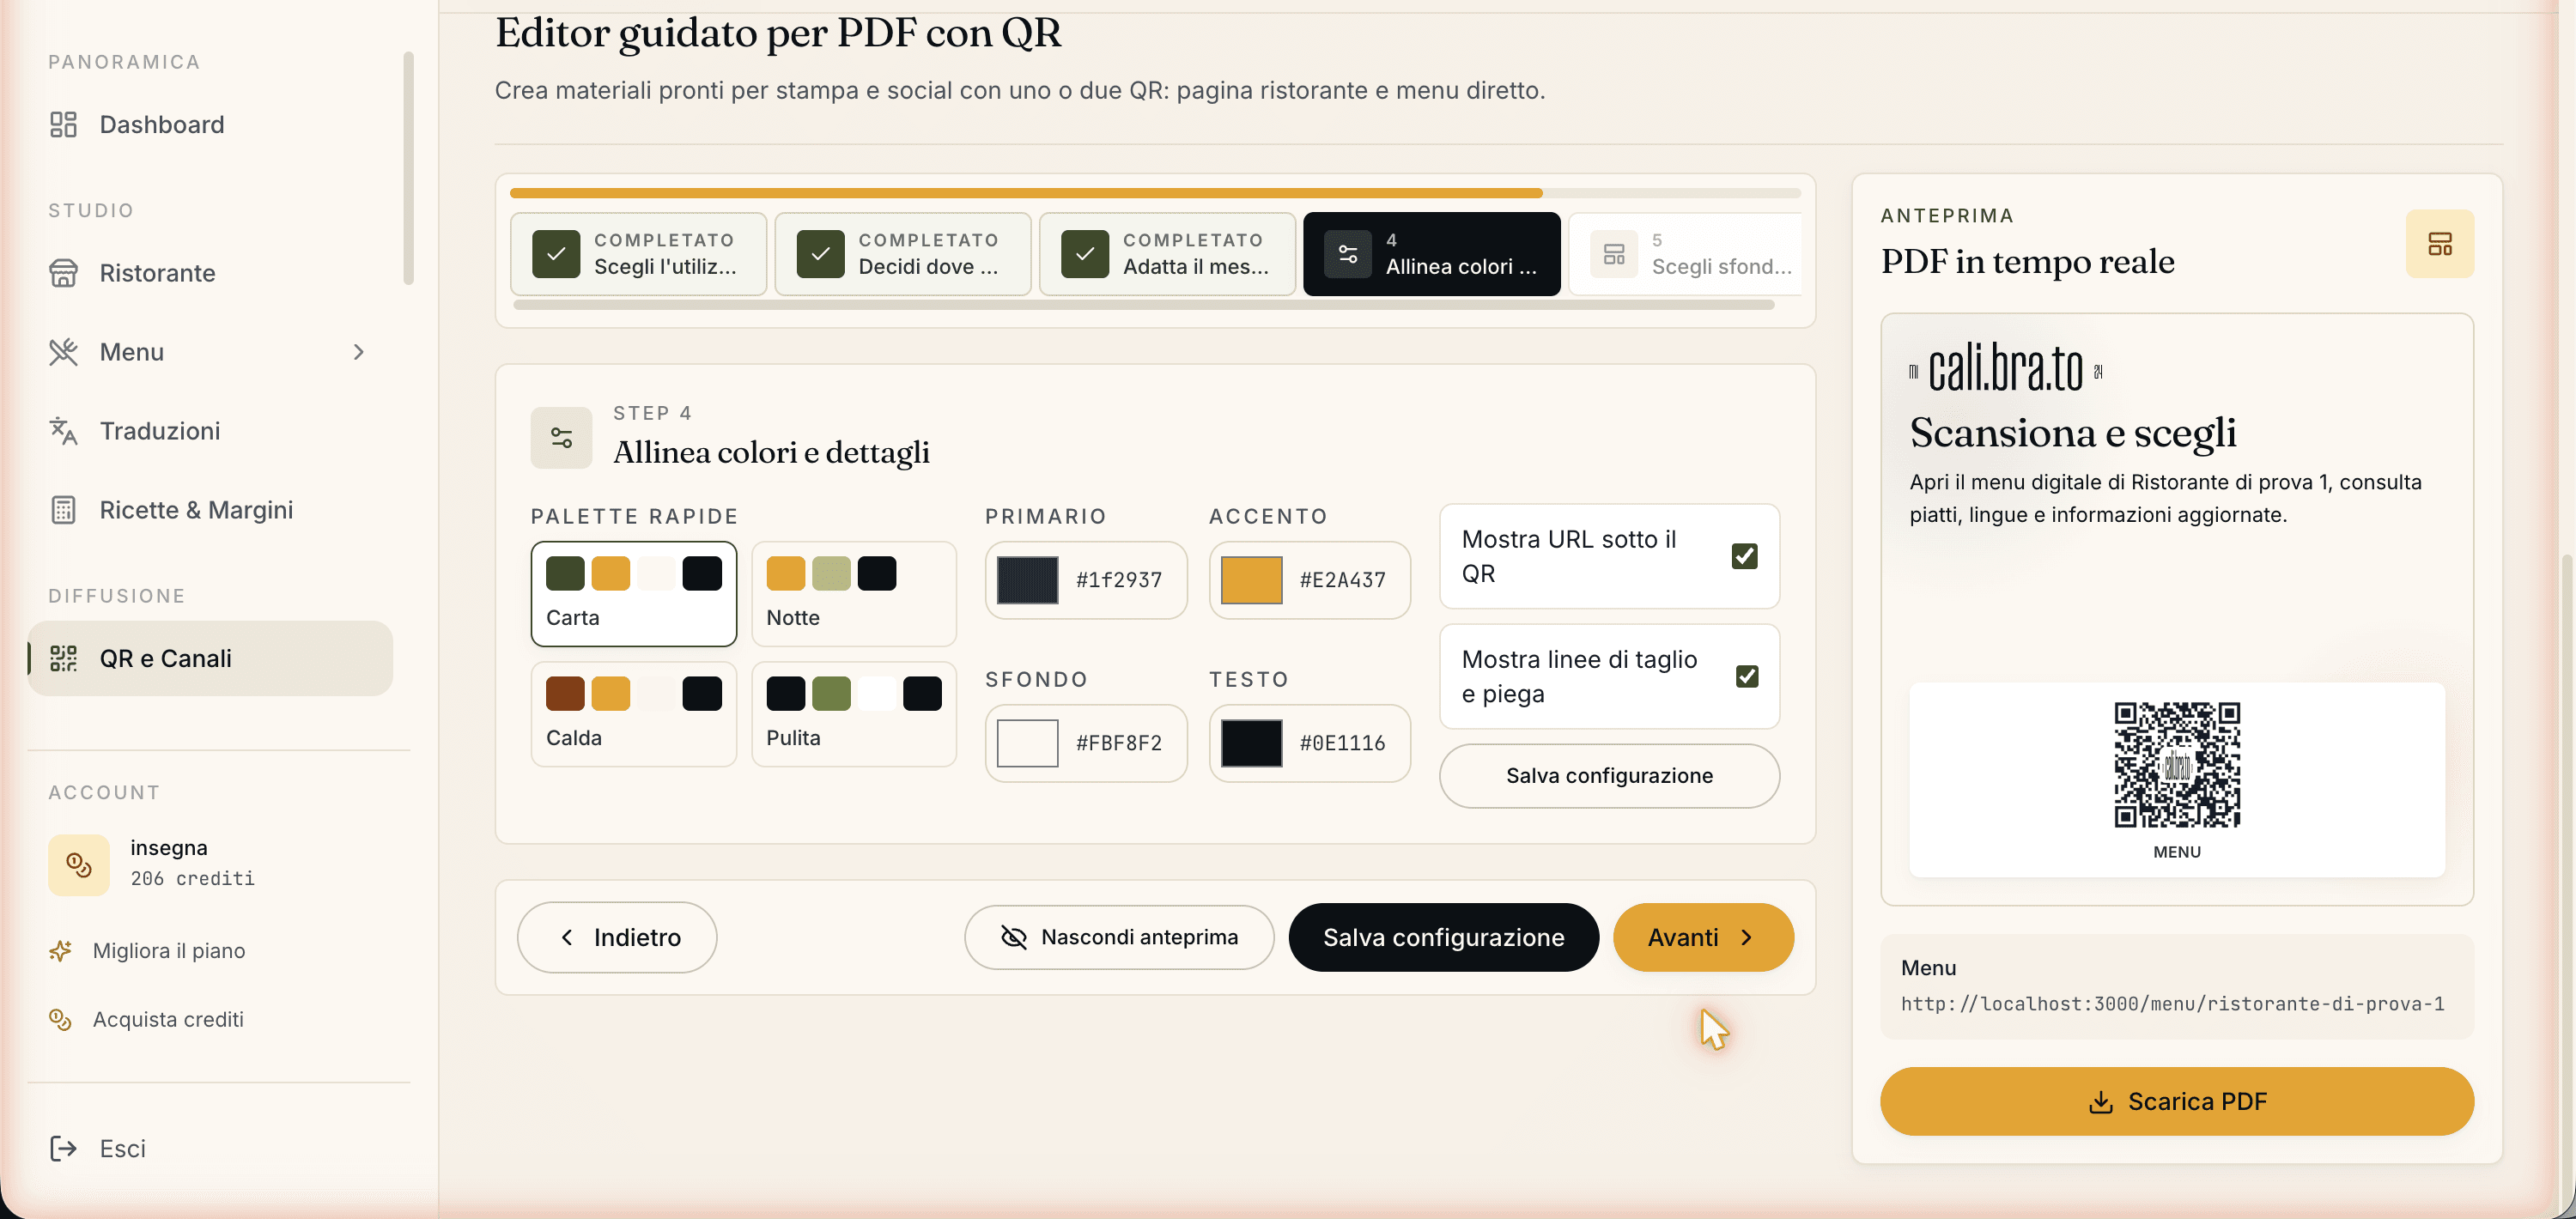Select the Carta quick palette

[633, 594]
